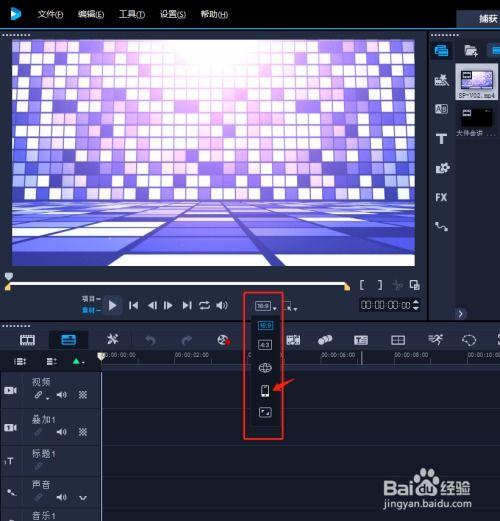Image resolution: width=500 pixels, height=521 pixels.
Task: Step back one frame
Action: coord(152,305)
